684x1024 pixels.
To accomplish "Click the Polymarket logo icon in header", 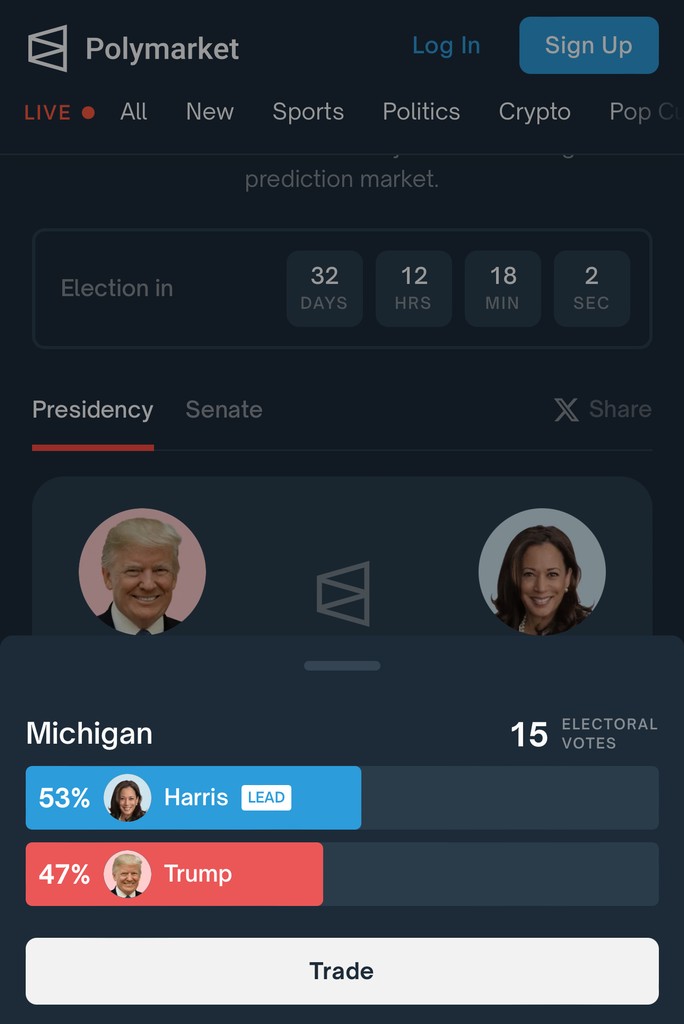I will pyautogui.click(x=48, y=48).
